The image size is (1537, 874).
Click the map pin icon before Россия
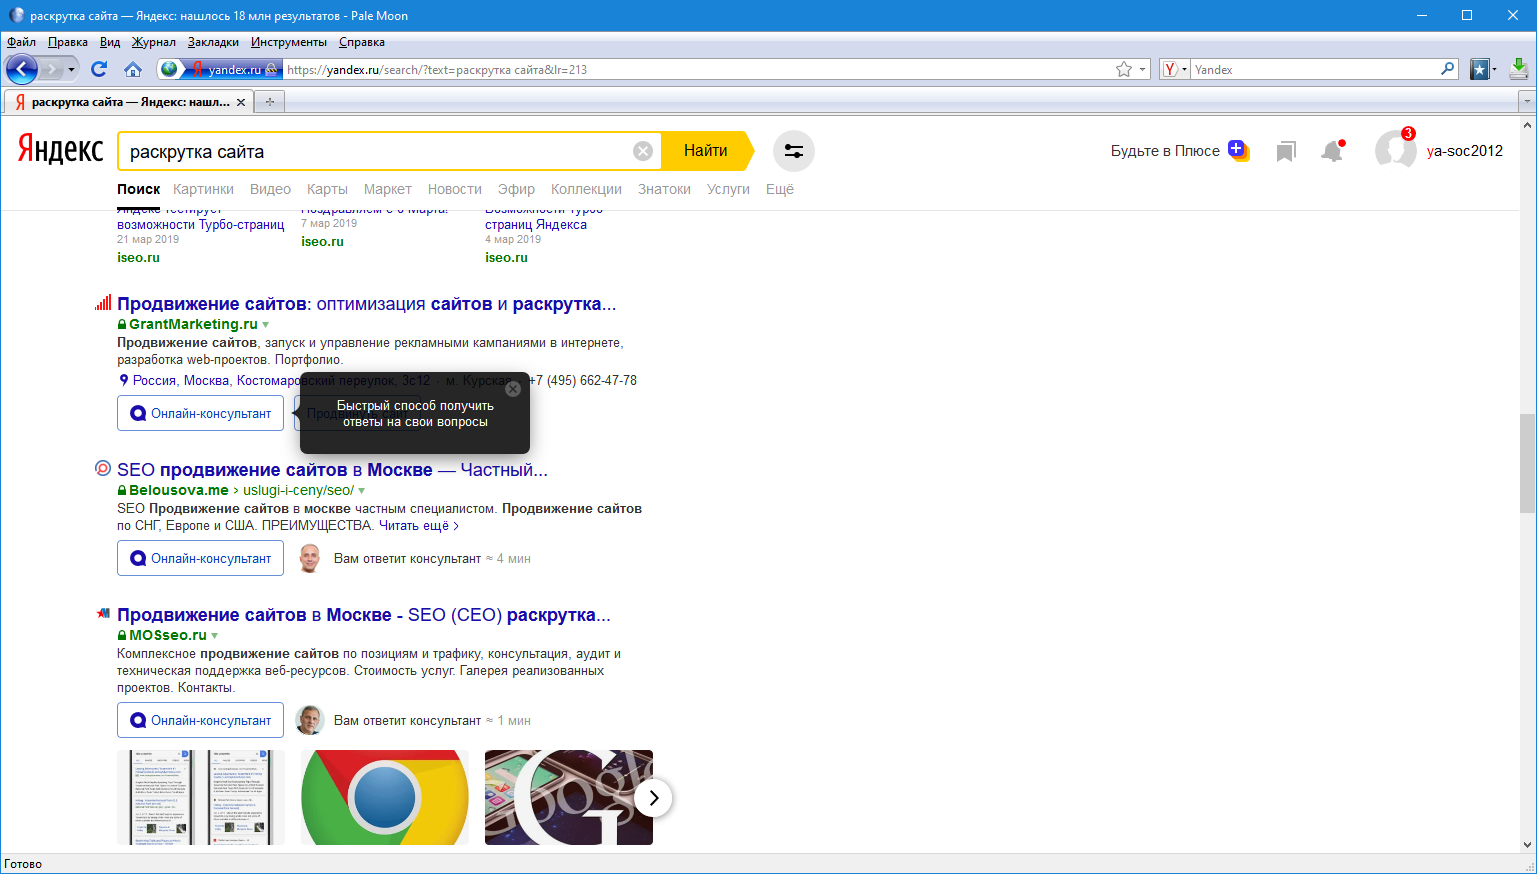coord(124,380)
